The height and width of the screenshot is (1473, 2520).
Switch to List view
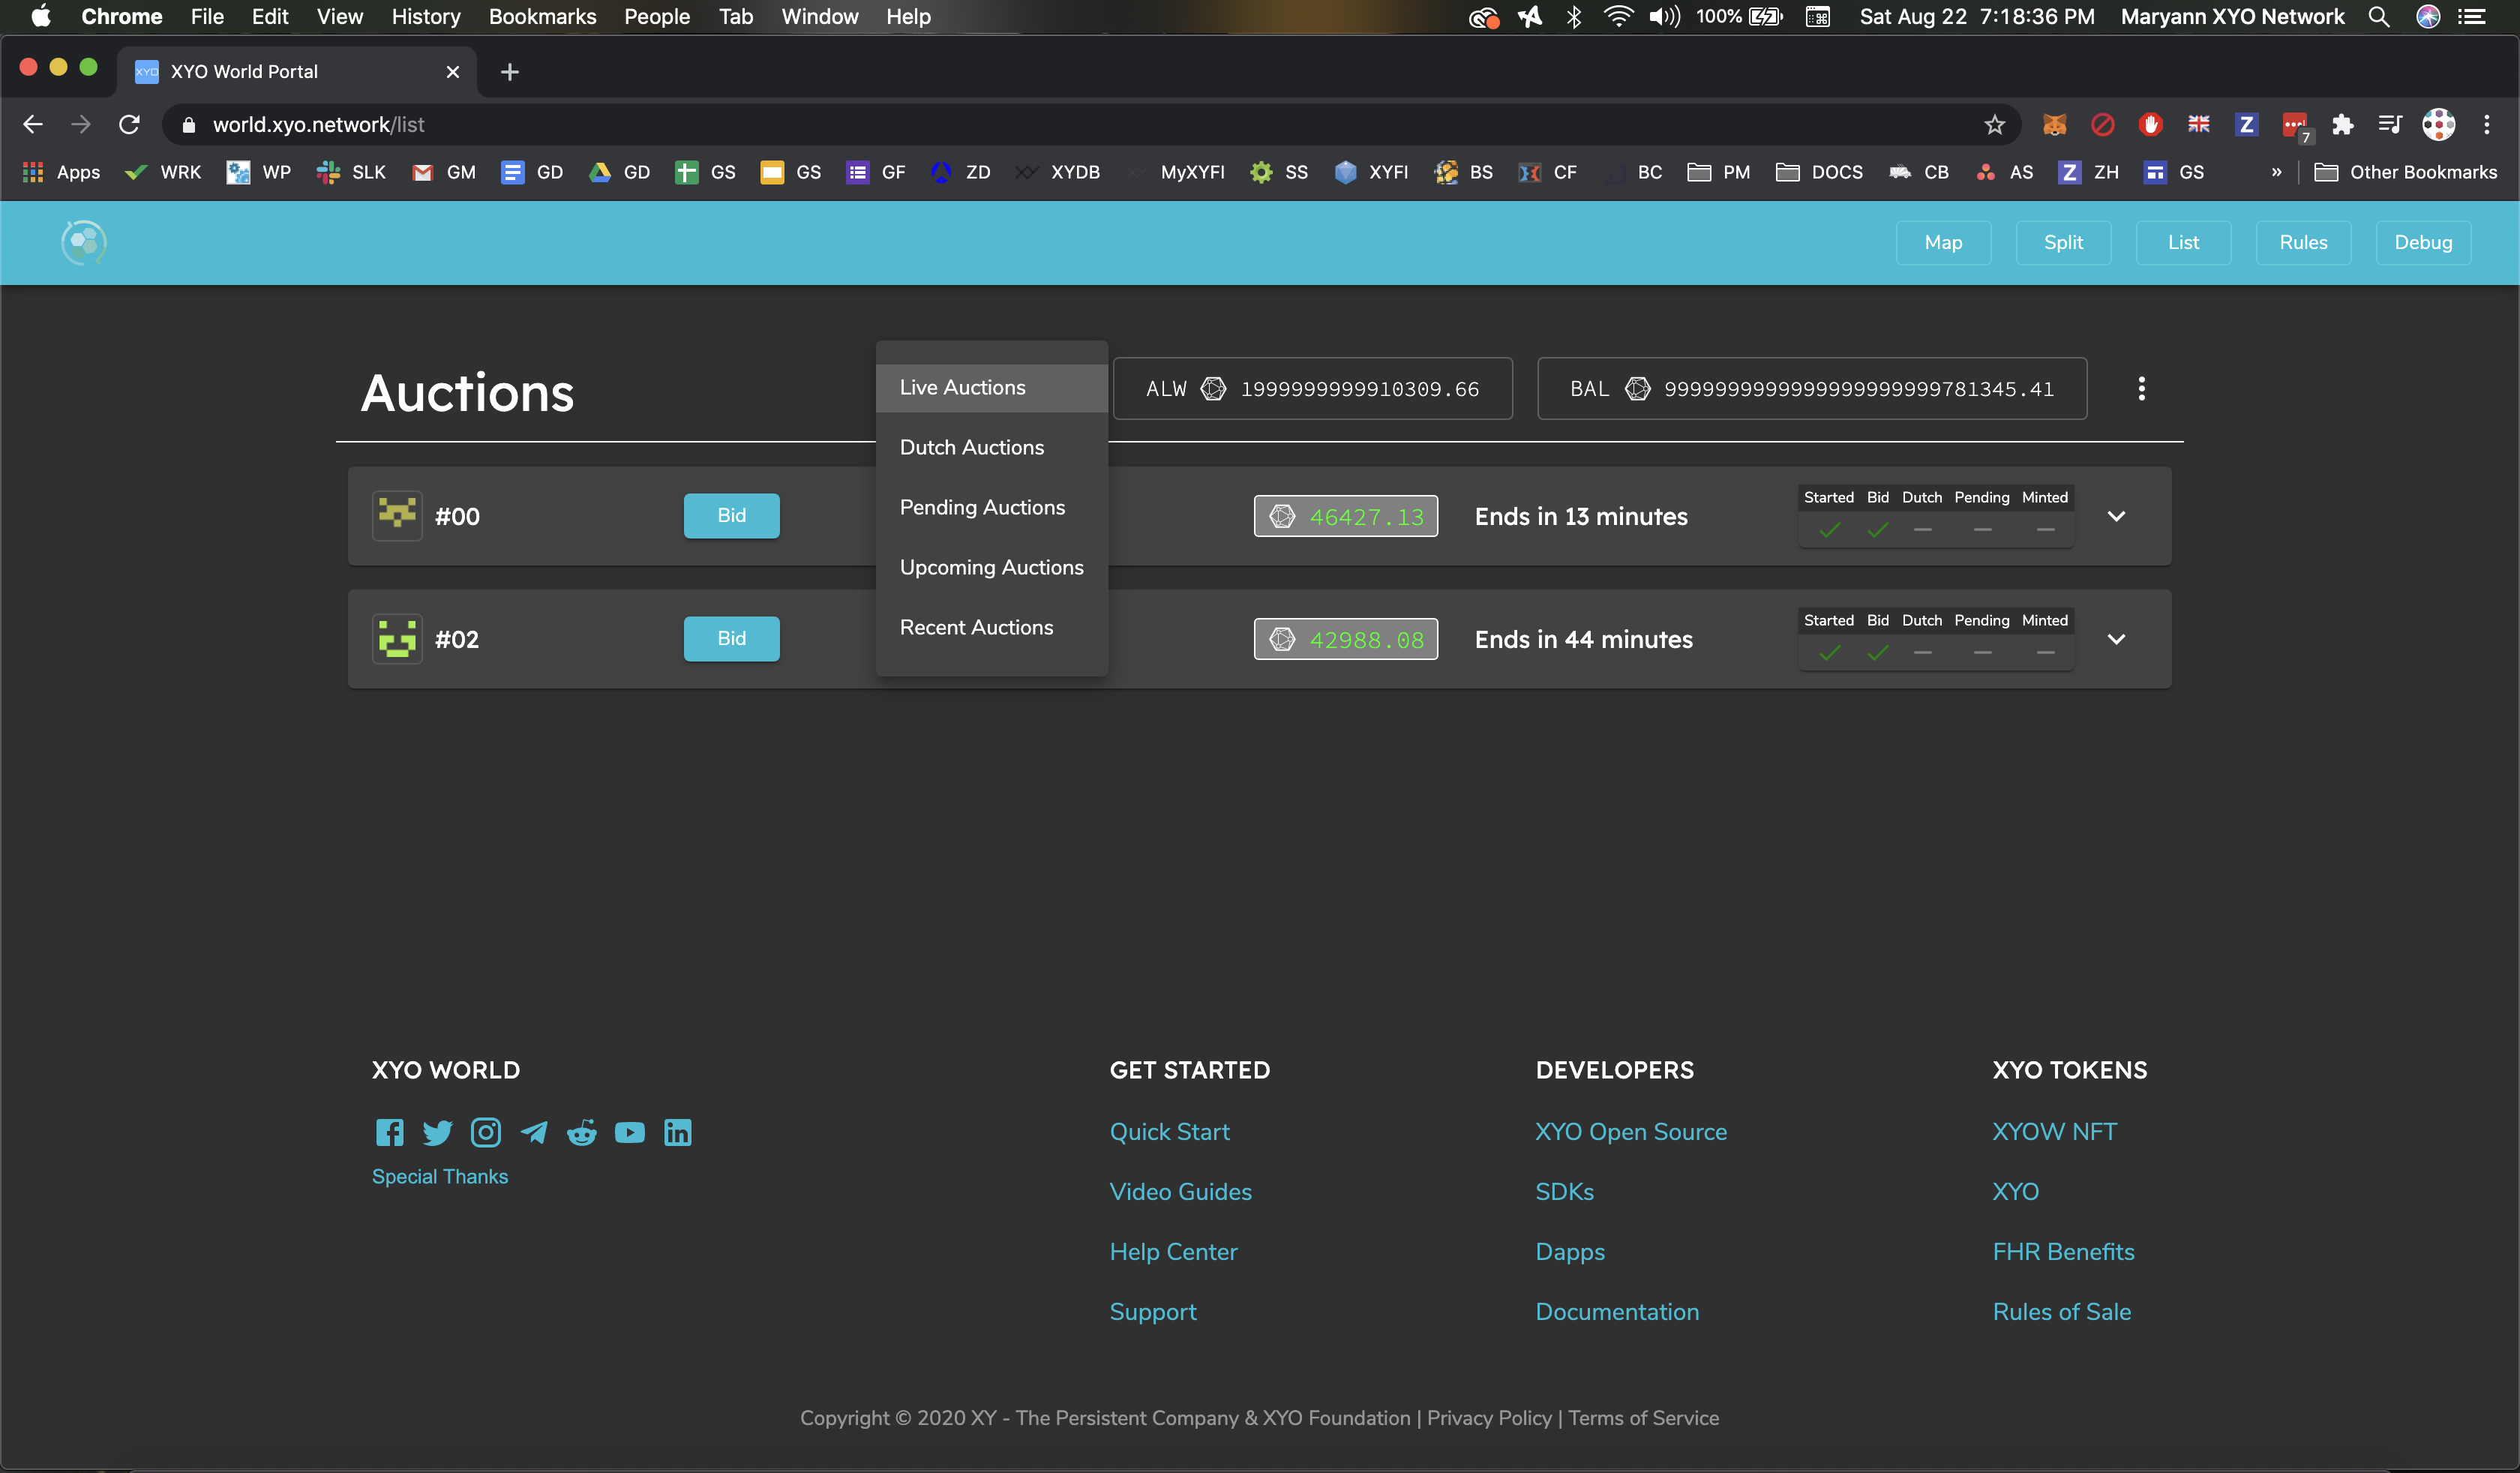(x=2183, y=242)
